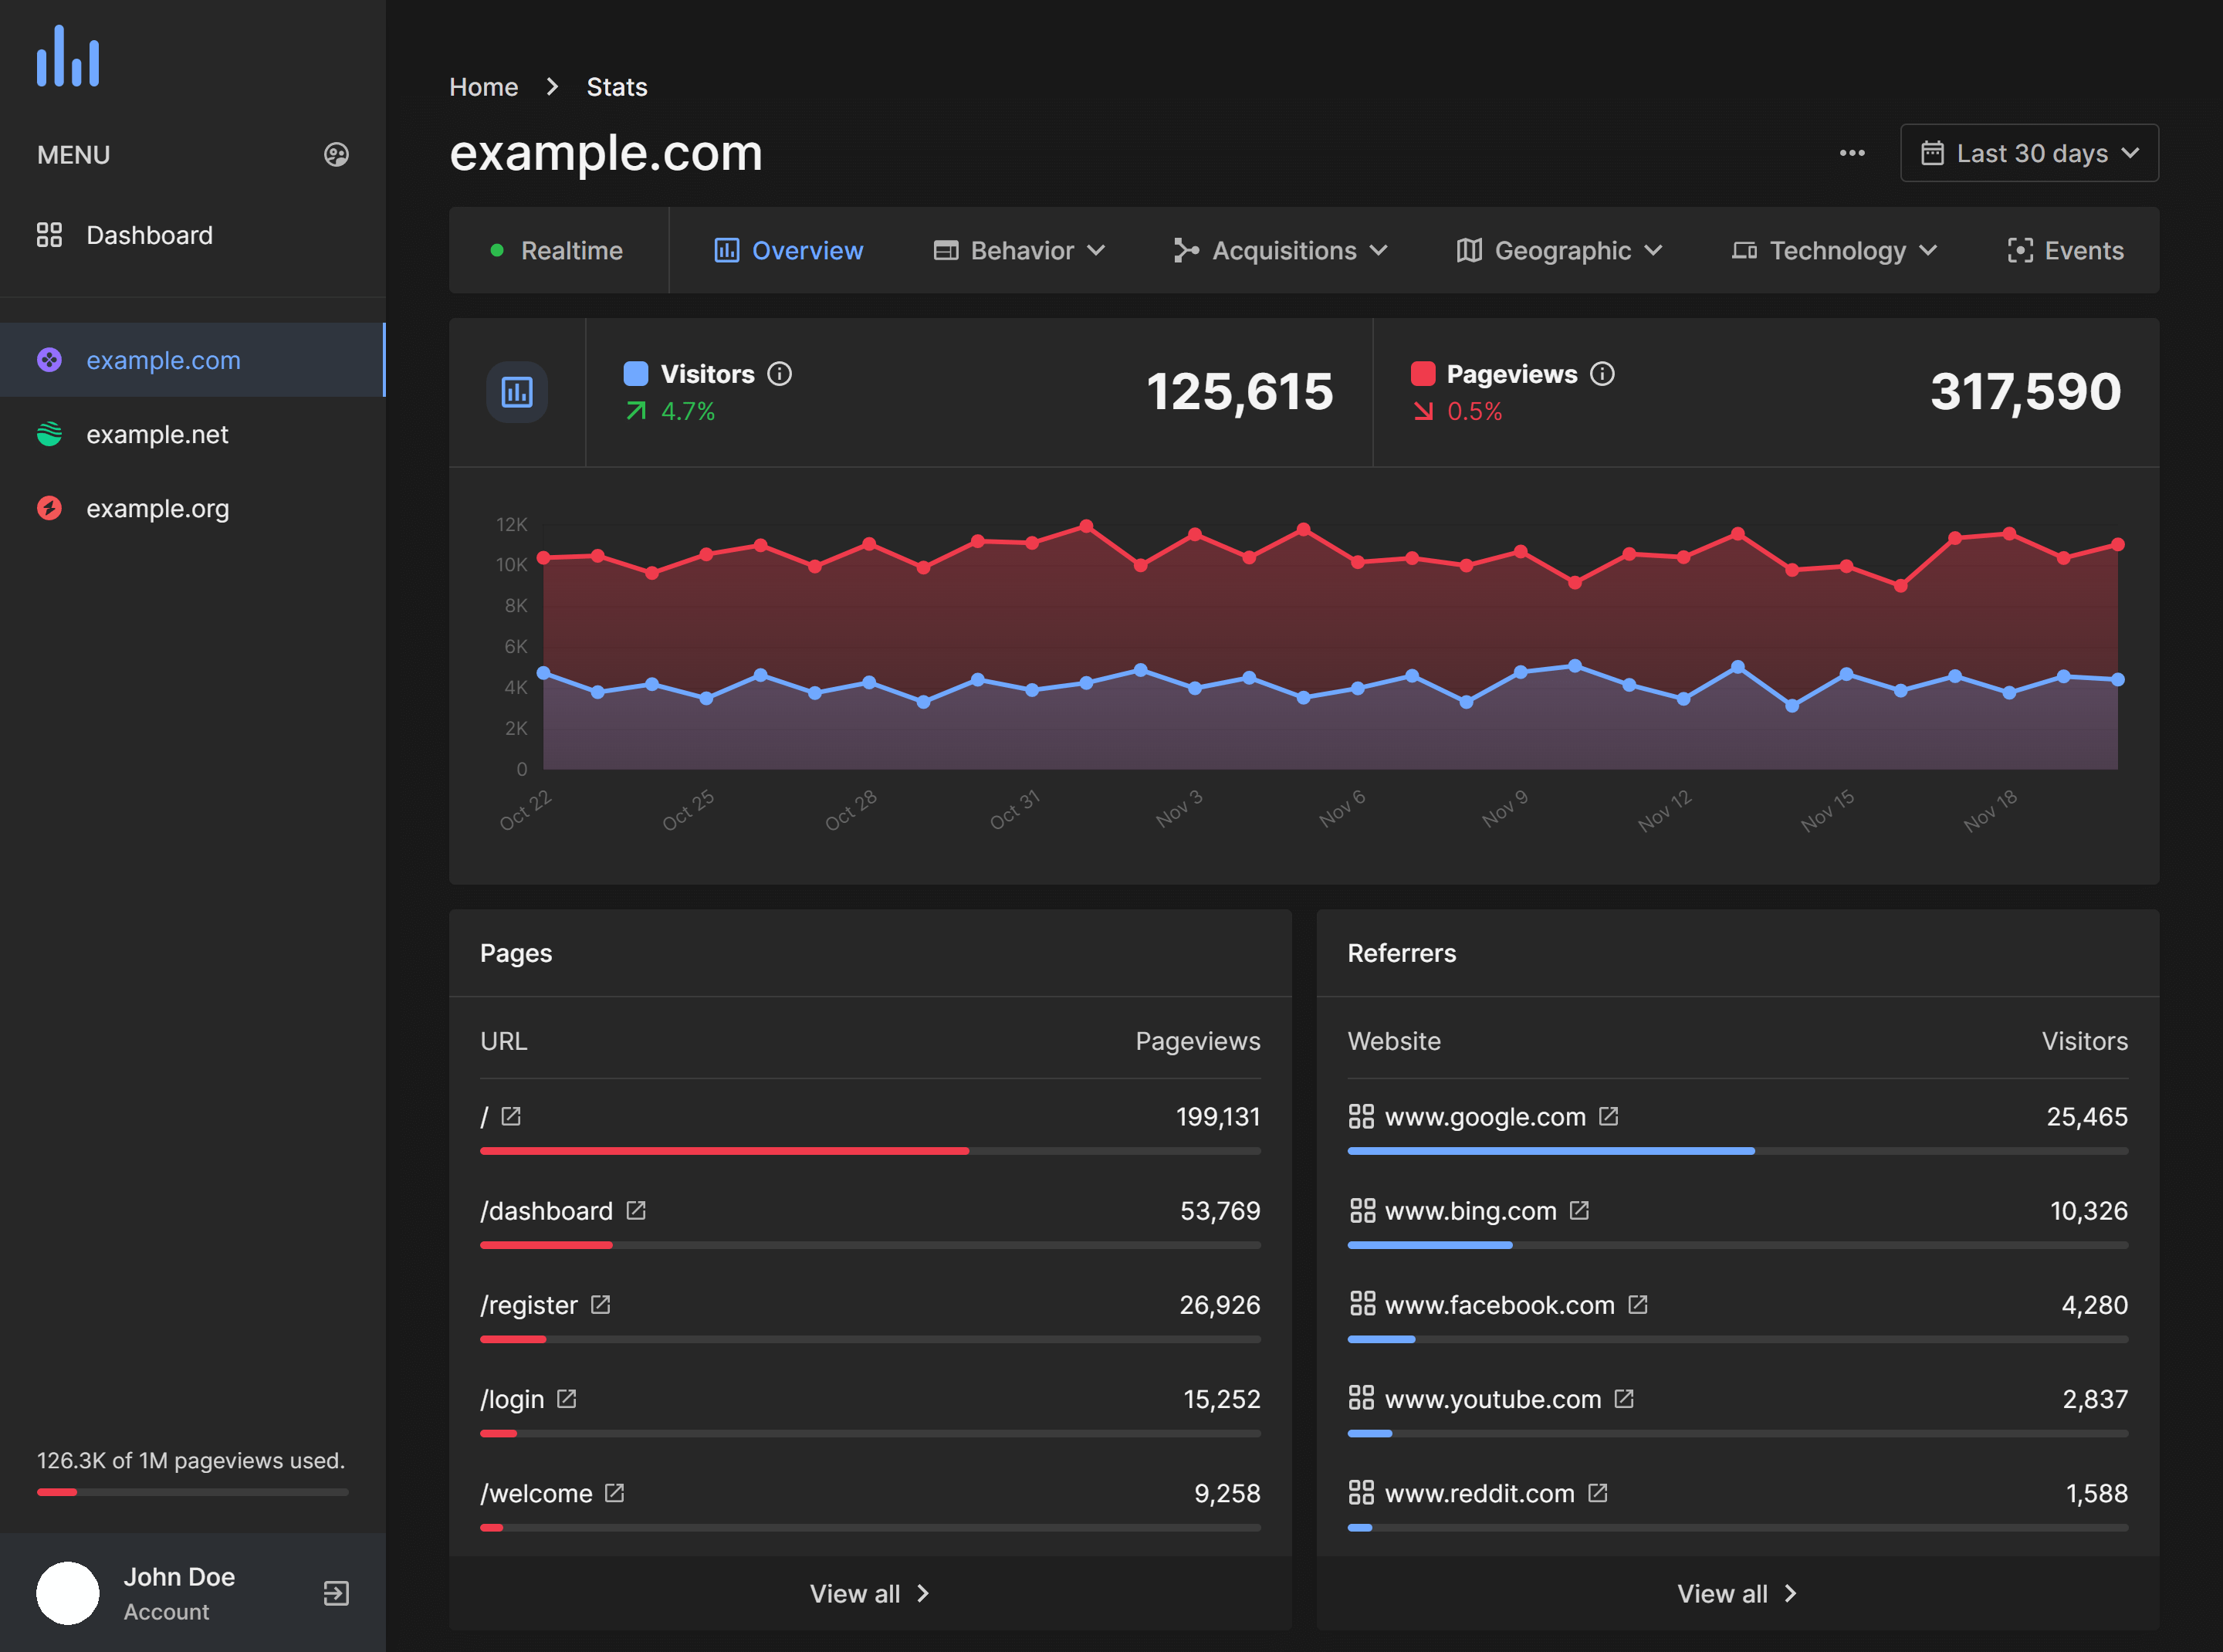Viewport: 2223px width, 1652px height.
Task: Open the theme palette icon next to MENU
Action: (x=336, y=154)
